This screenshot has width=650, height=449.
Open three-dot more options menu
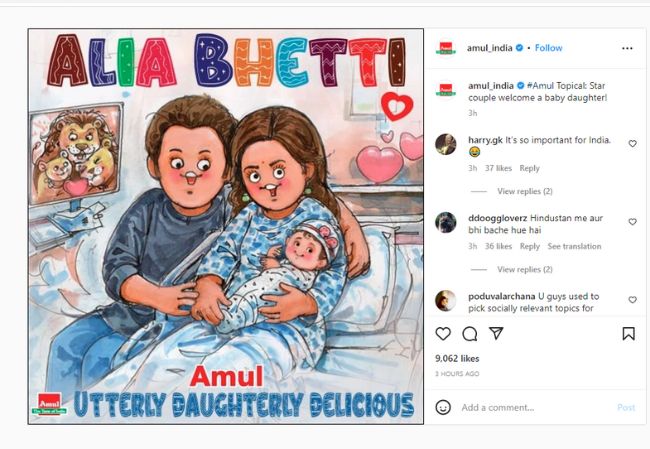627,48
